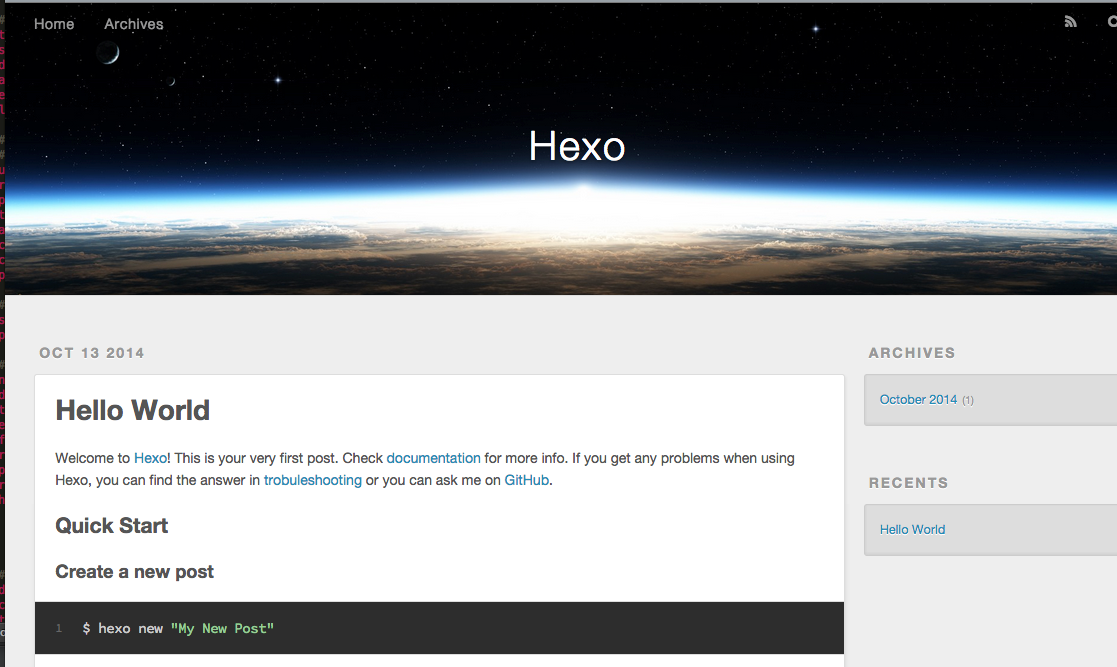Screen dimensions: 1117x667
Task: Open the documentation link
Action: pyautogui.click(x=433, y=458)
